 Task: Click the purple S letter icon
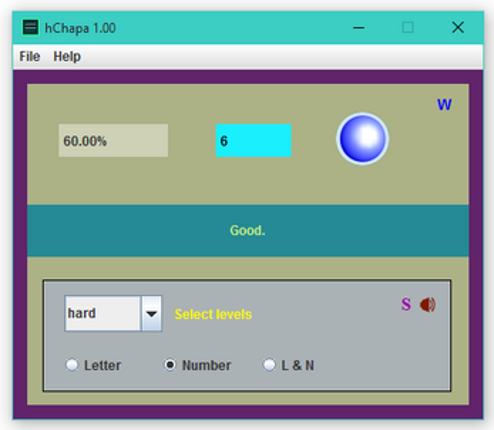pos(406,304)
